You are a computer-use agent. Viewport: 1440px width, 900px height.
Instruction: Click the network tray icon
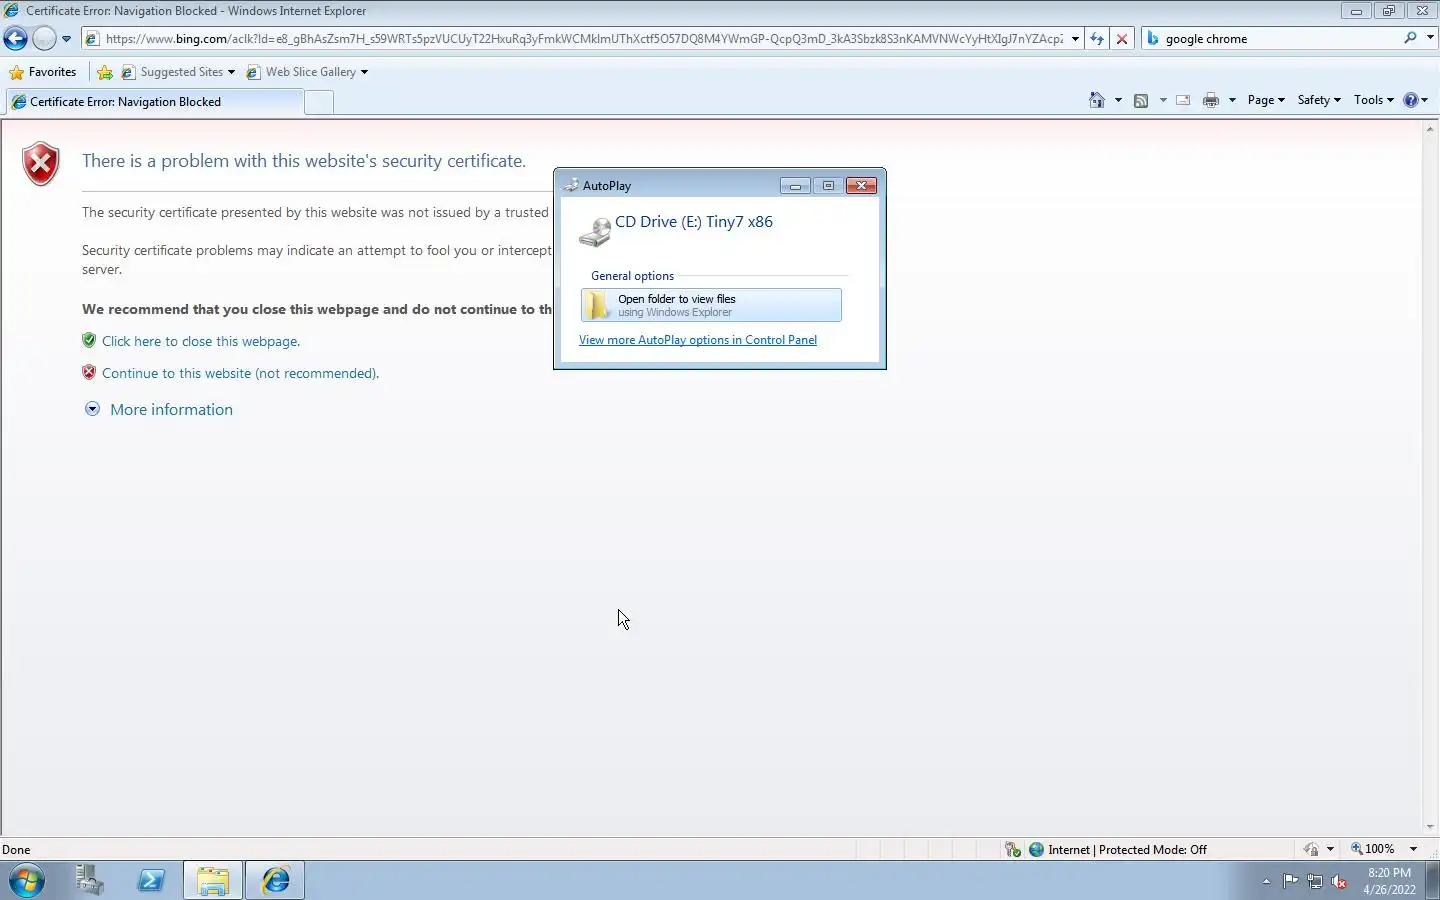[x=1315, y=881]
